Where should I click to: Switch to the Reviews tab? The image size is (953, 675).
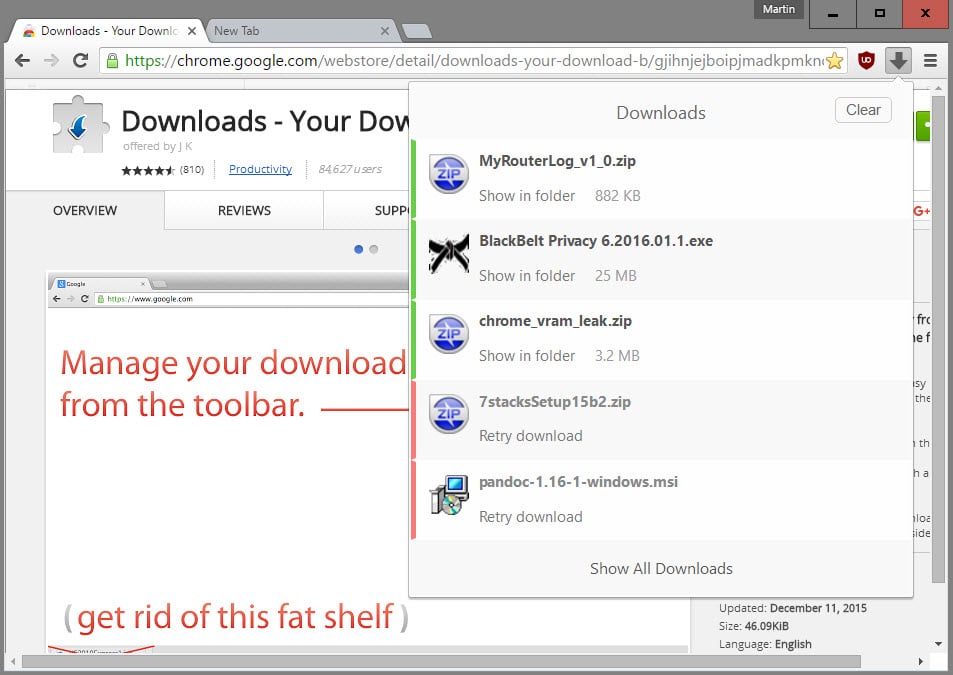point(243,210)
